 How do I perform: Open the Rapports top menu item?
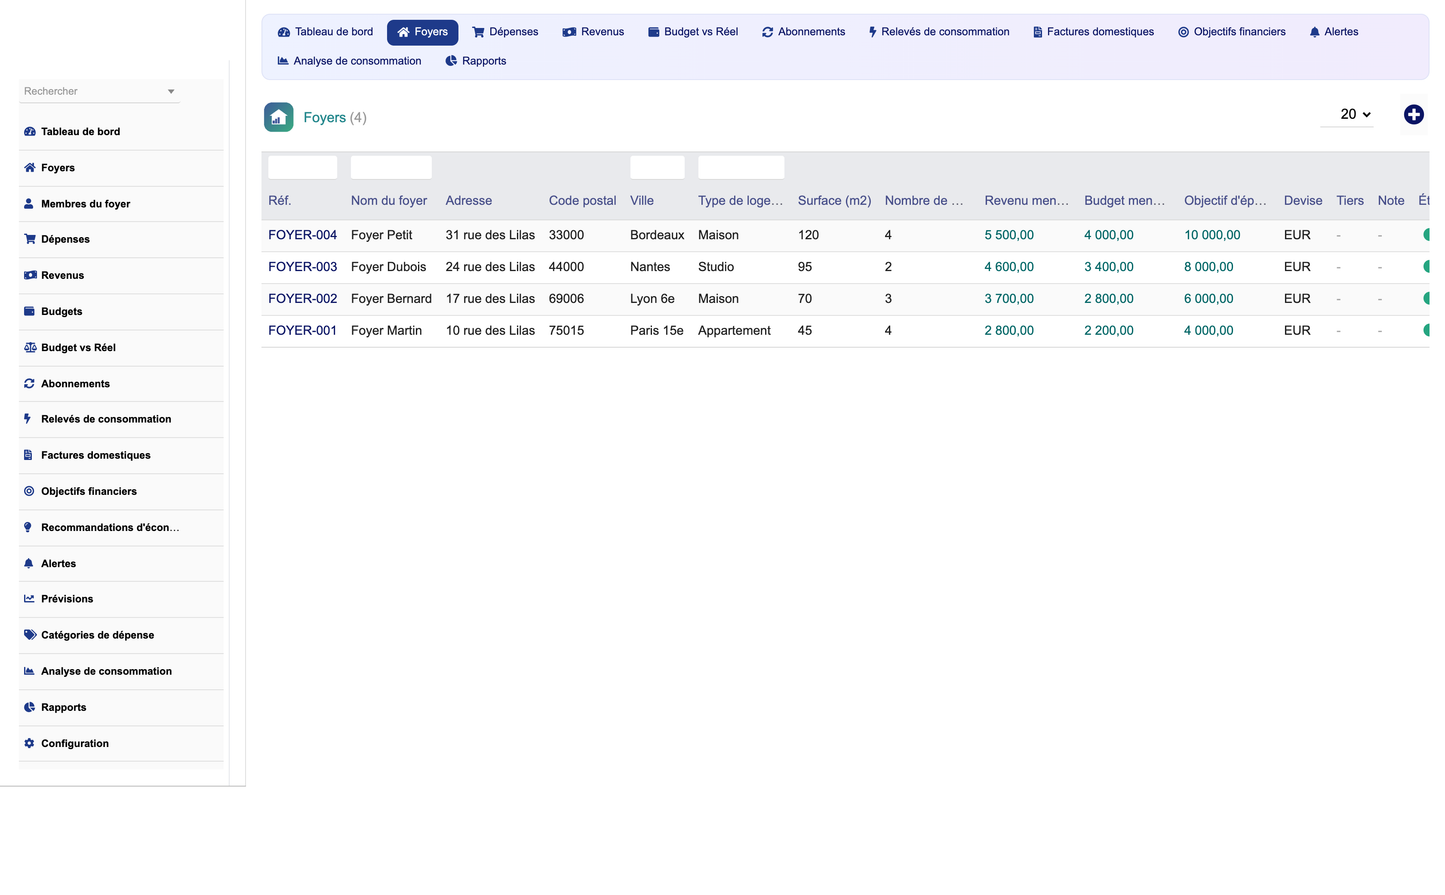pyautogui.click(x=475, y=61)
